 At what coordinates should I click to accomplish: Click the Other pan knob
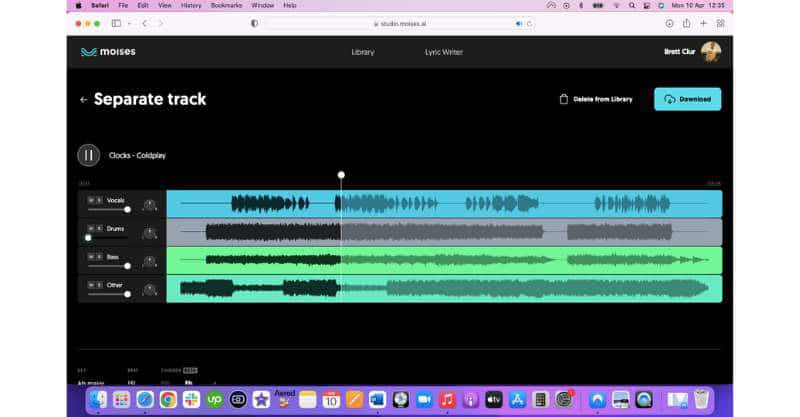[149, 290]
